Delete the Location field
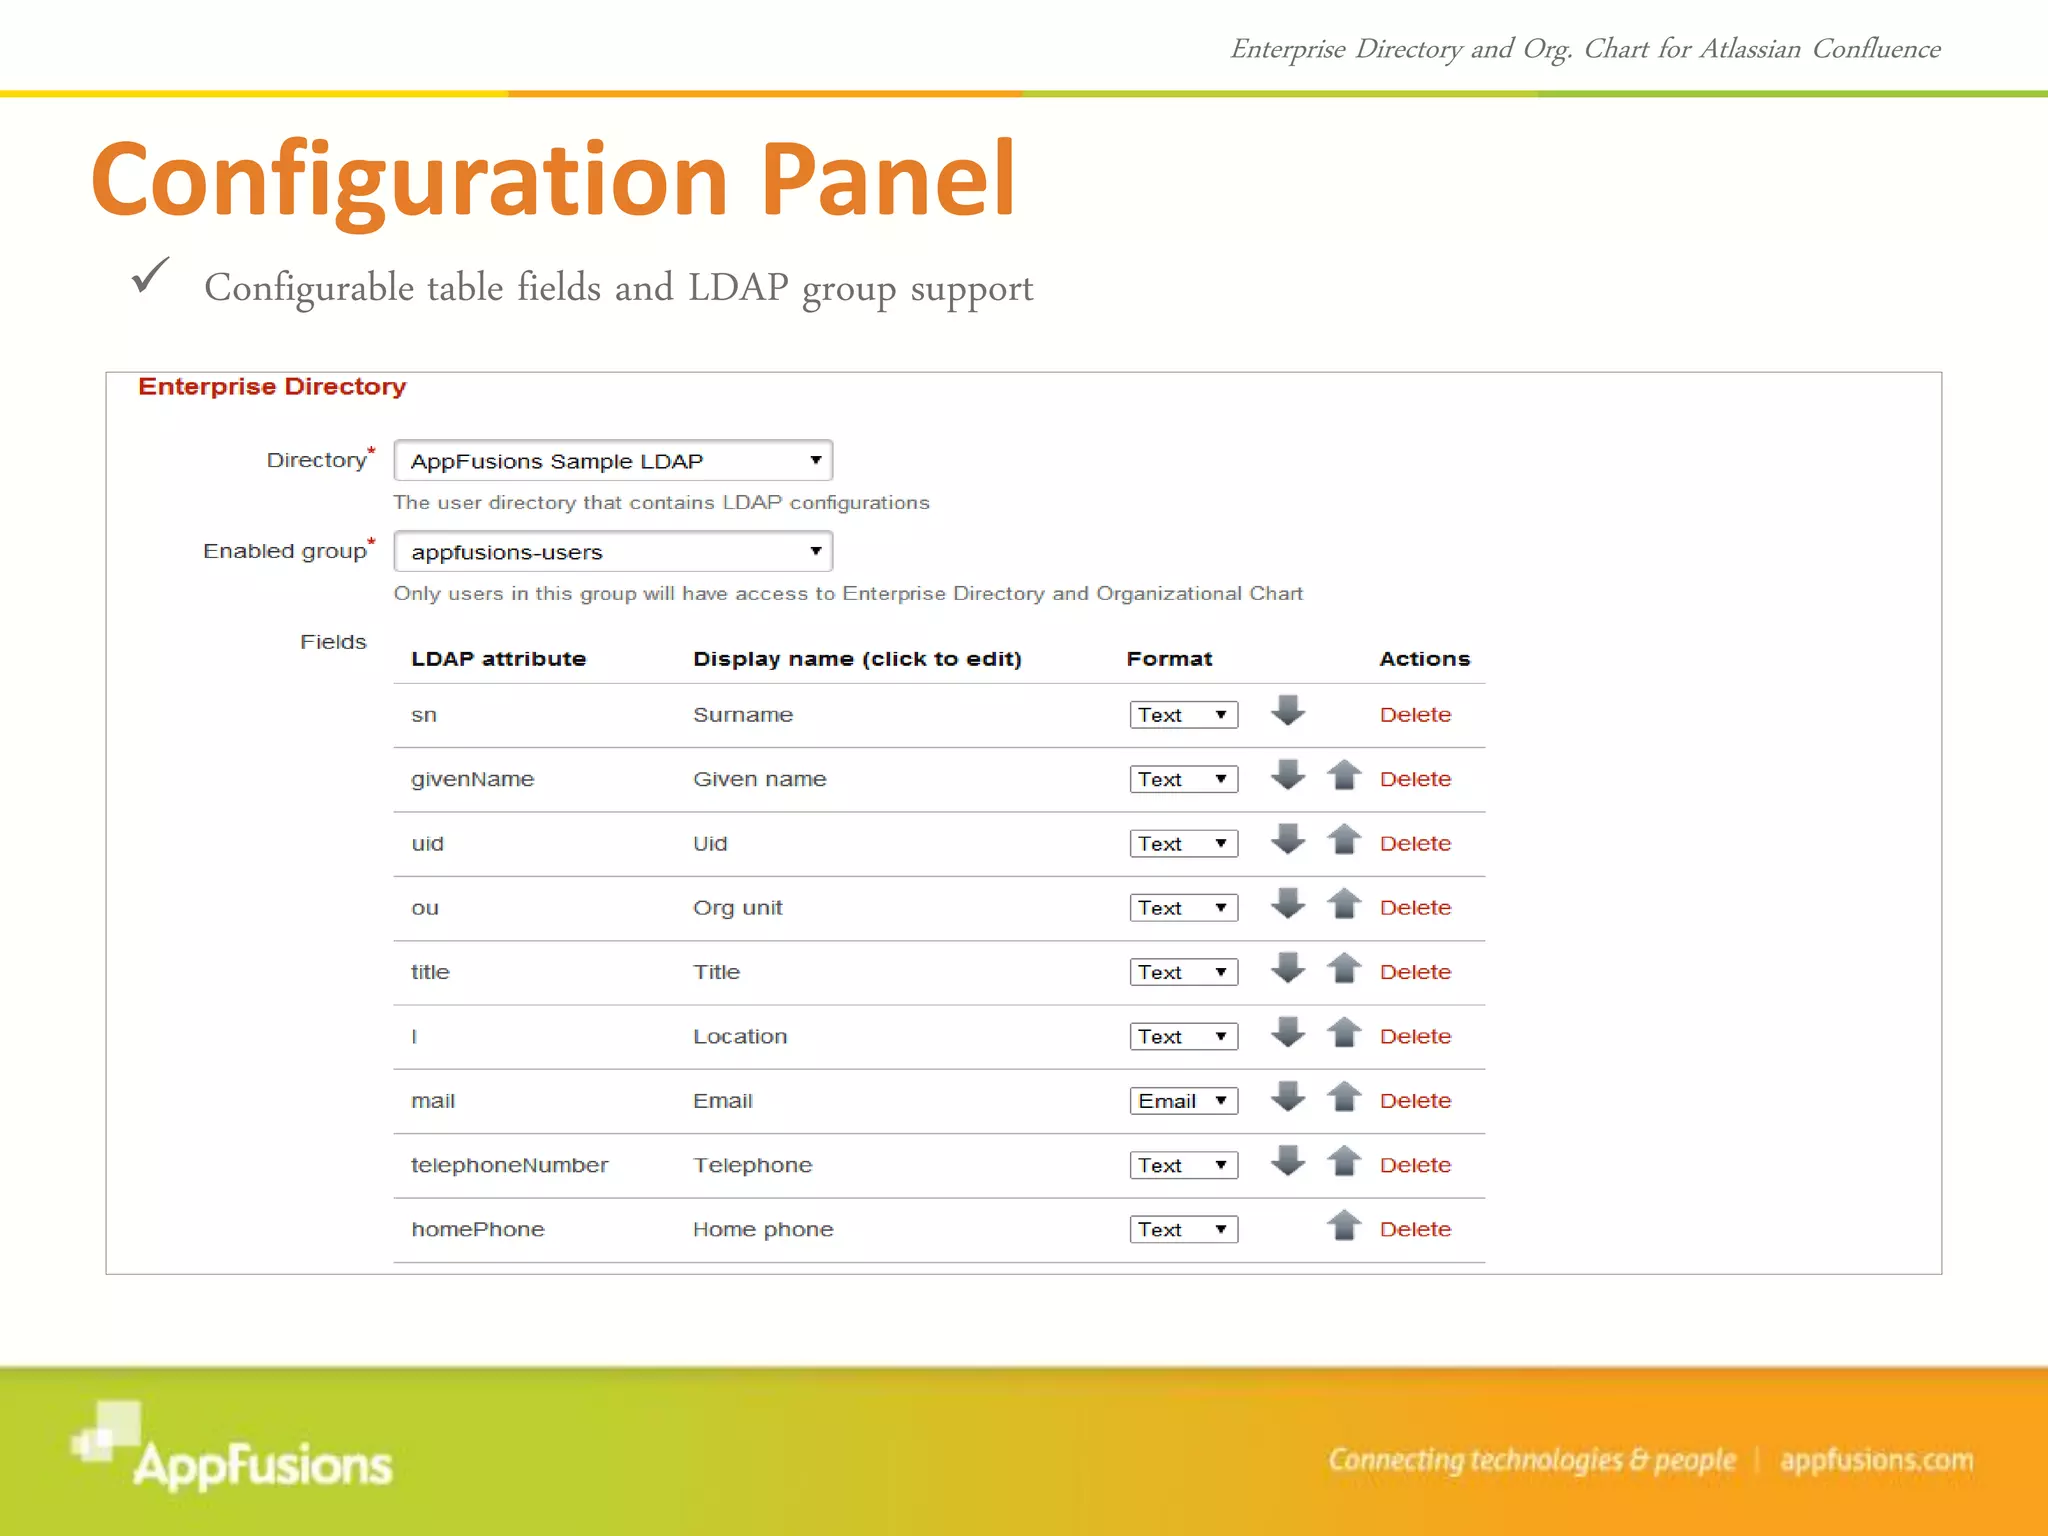 tap(1415, 1037)
